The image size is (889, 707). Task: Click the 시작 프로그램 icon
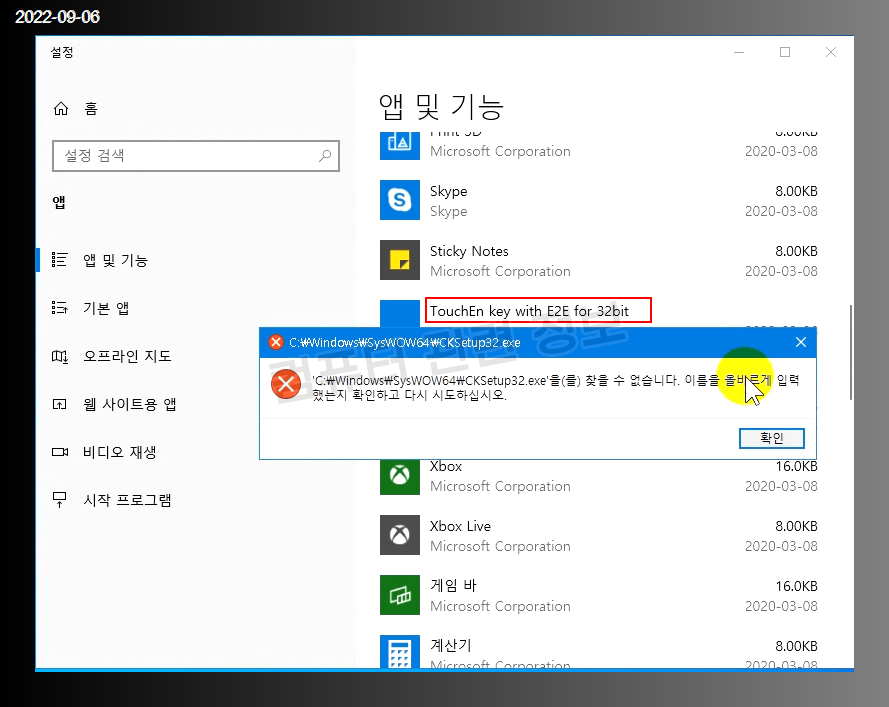pyautogui.click(x=60, y=499)
